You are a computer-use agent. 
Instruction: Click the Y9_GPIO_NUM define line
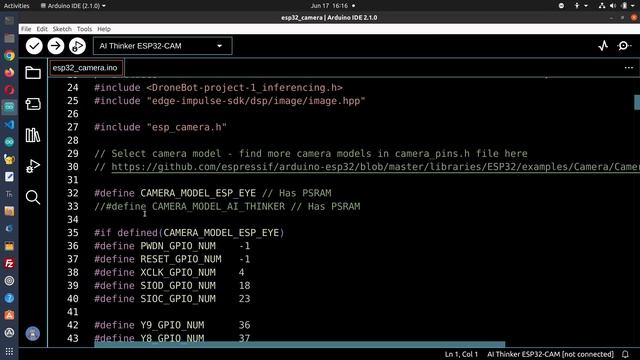pyautogui.click(x=172, y=325)
